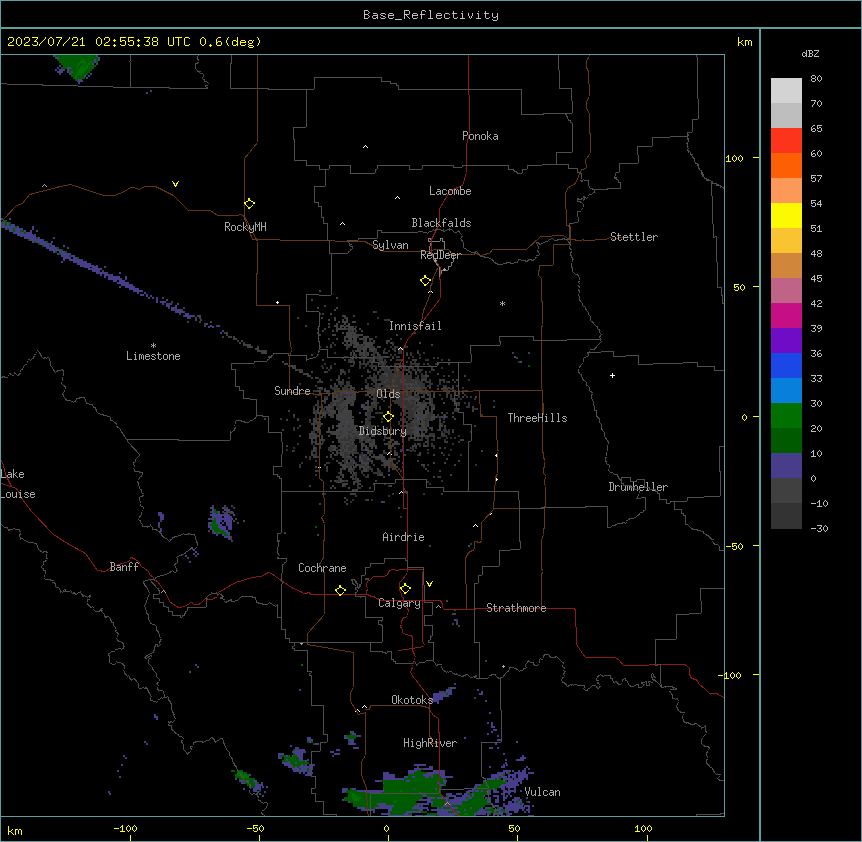Image resolution: width=862 pixels, height=842 pixels.
Task: Select the Drumheller label
Action: [638, 487]
